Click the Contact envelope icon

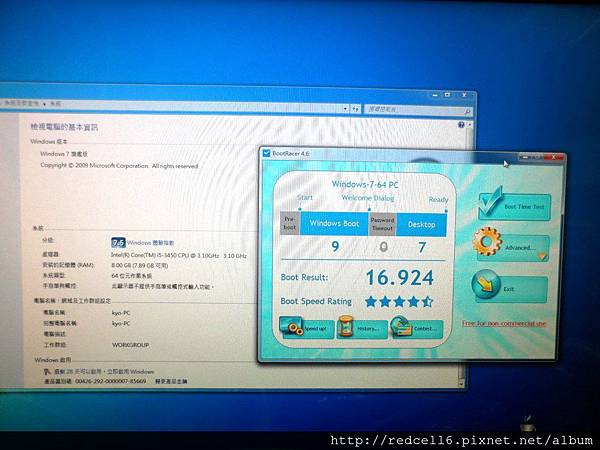401,326
